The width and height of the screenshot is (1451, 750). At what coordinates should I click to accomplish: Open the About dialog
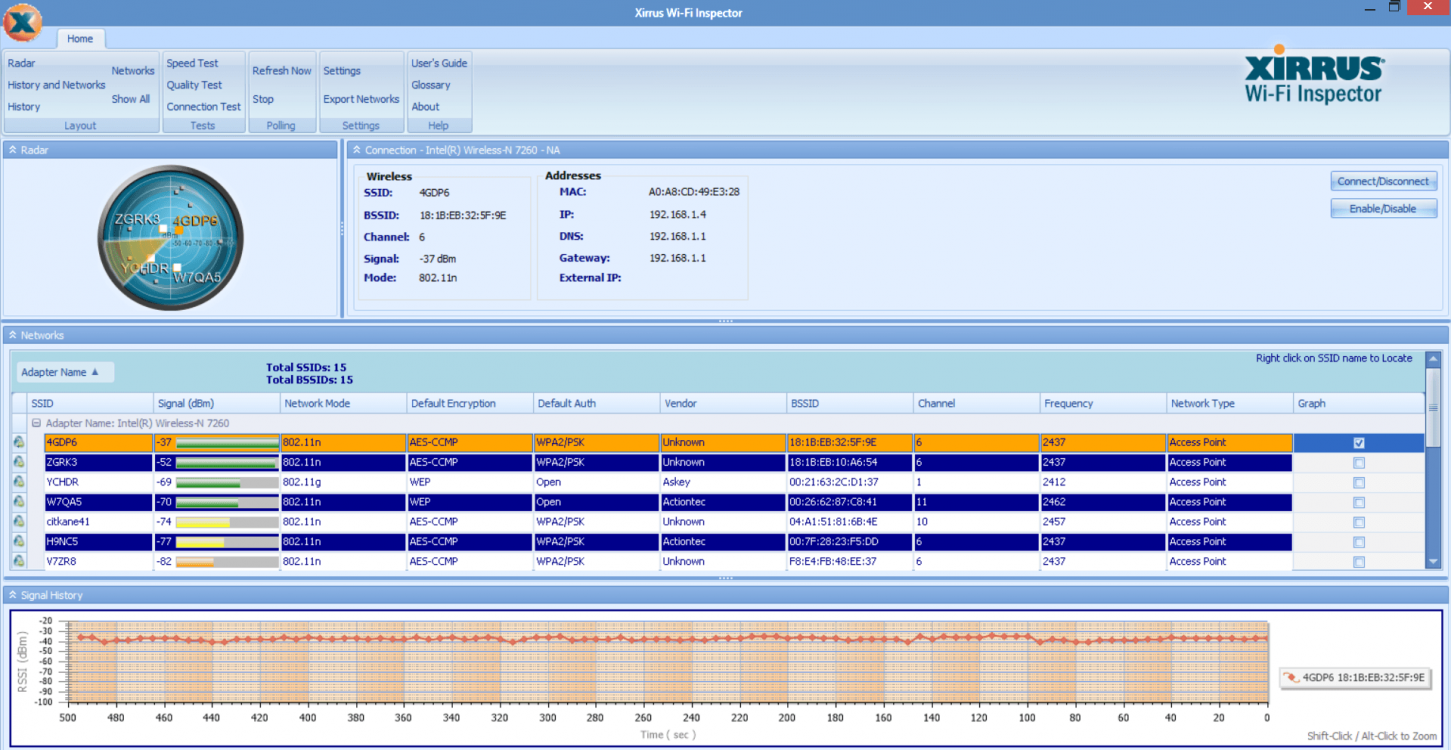425,107
